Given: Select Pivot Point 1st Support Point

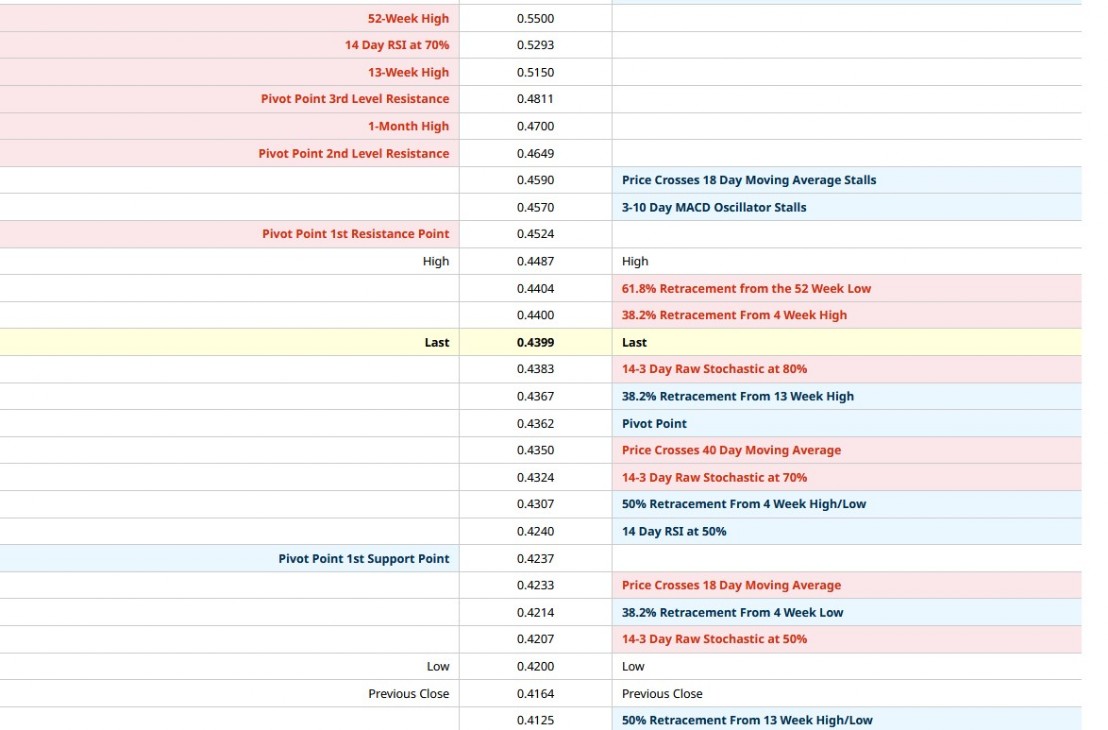Looking at the screenshot, I should [x=363, y=558].
